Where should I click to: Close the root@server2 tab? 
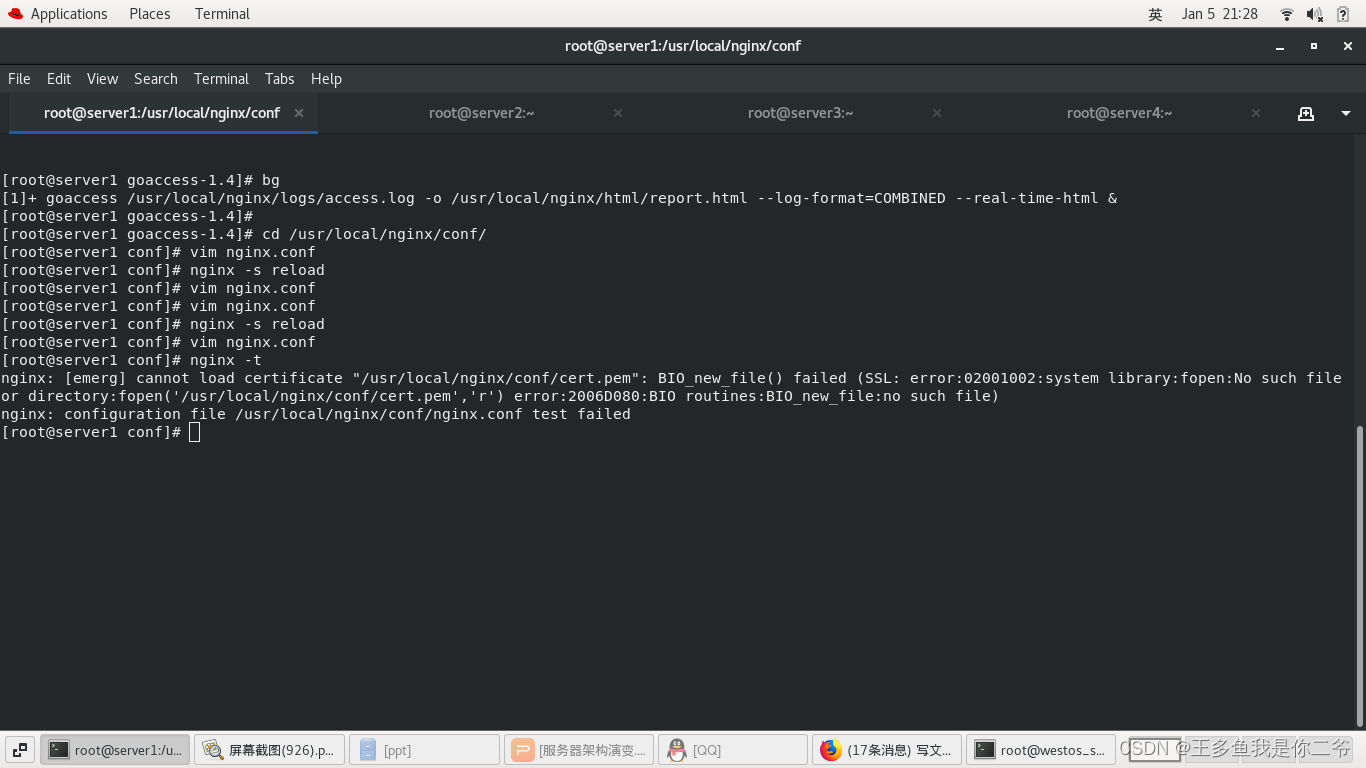pos(618,113)
